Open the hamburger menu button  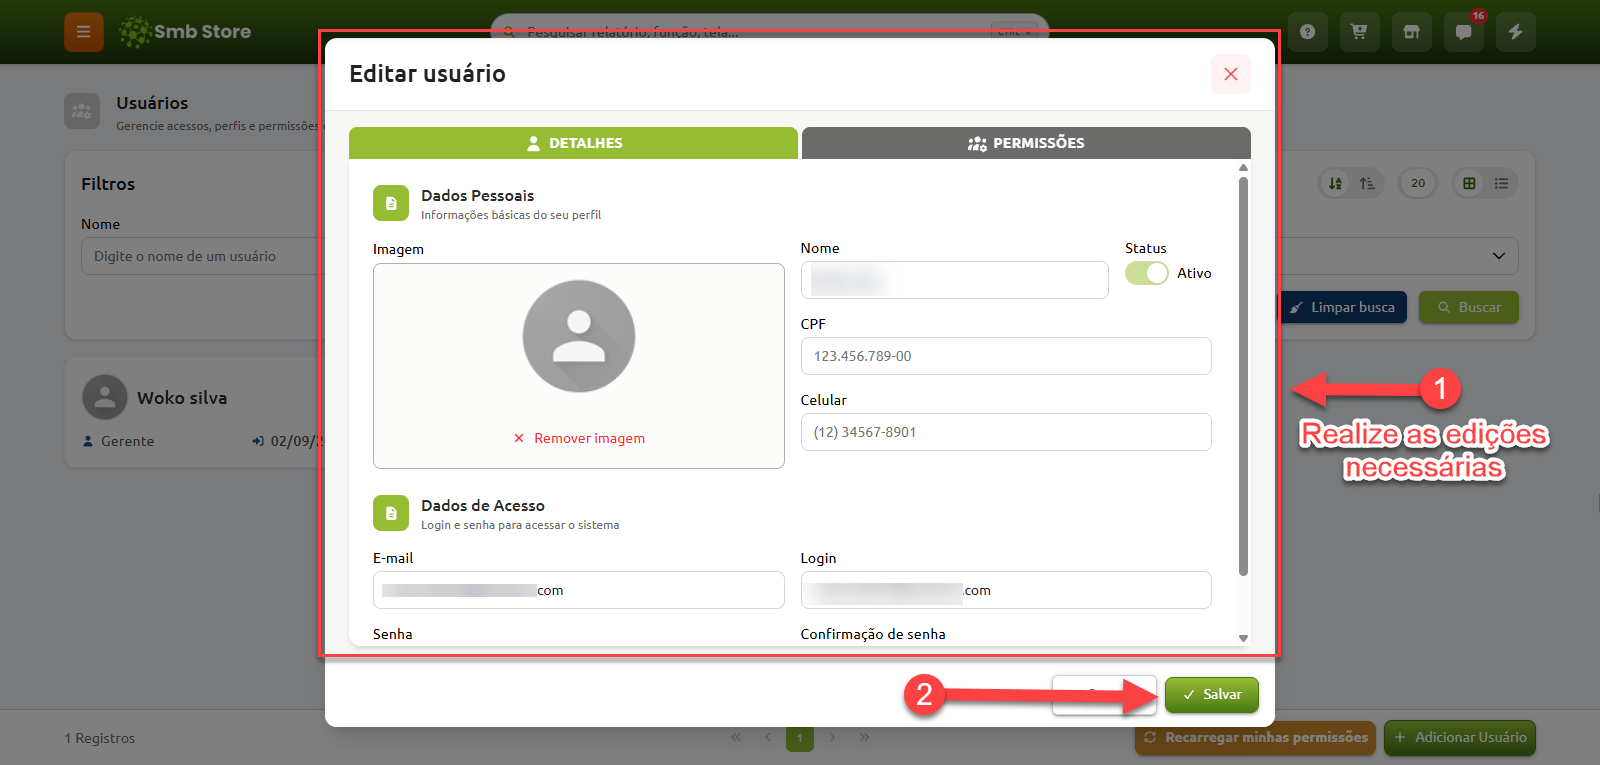[x=84, y=32]
